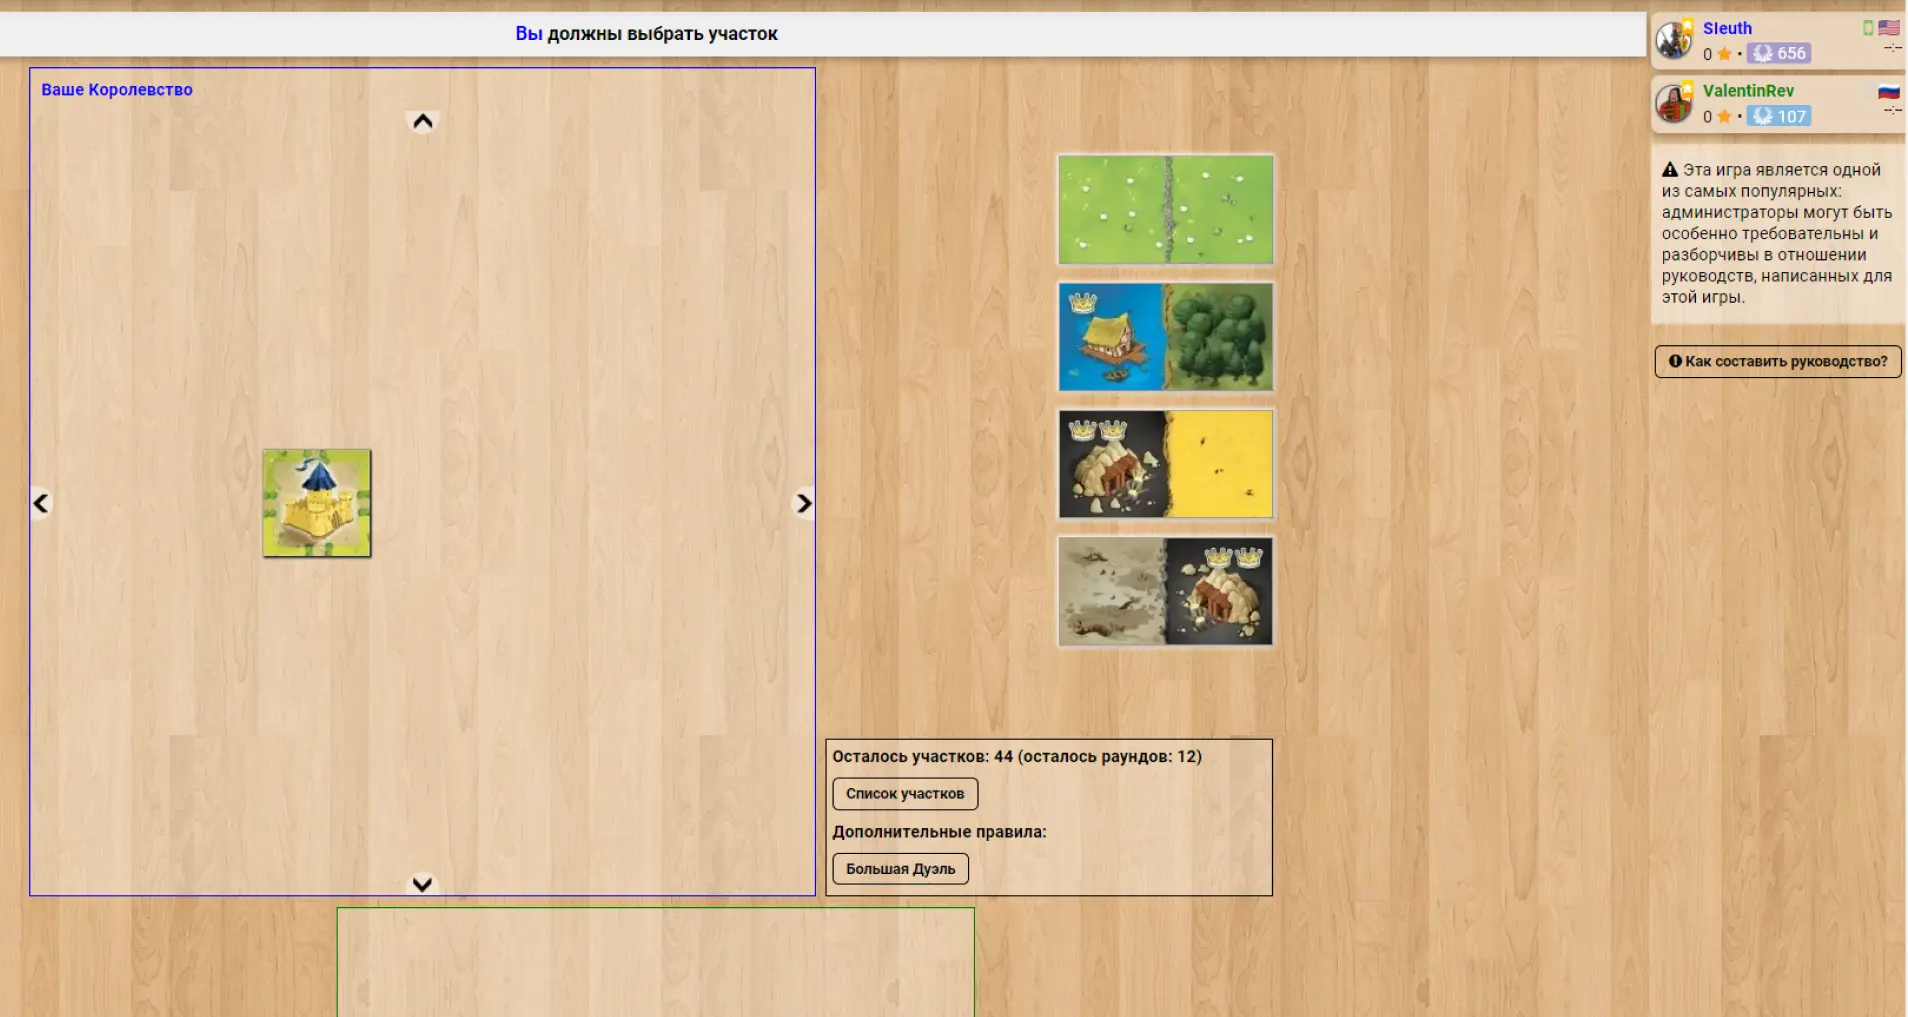Click ValentinRev's 107 rating badge
The image size is (1908, 1017).
point(1780,117)
